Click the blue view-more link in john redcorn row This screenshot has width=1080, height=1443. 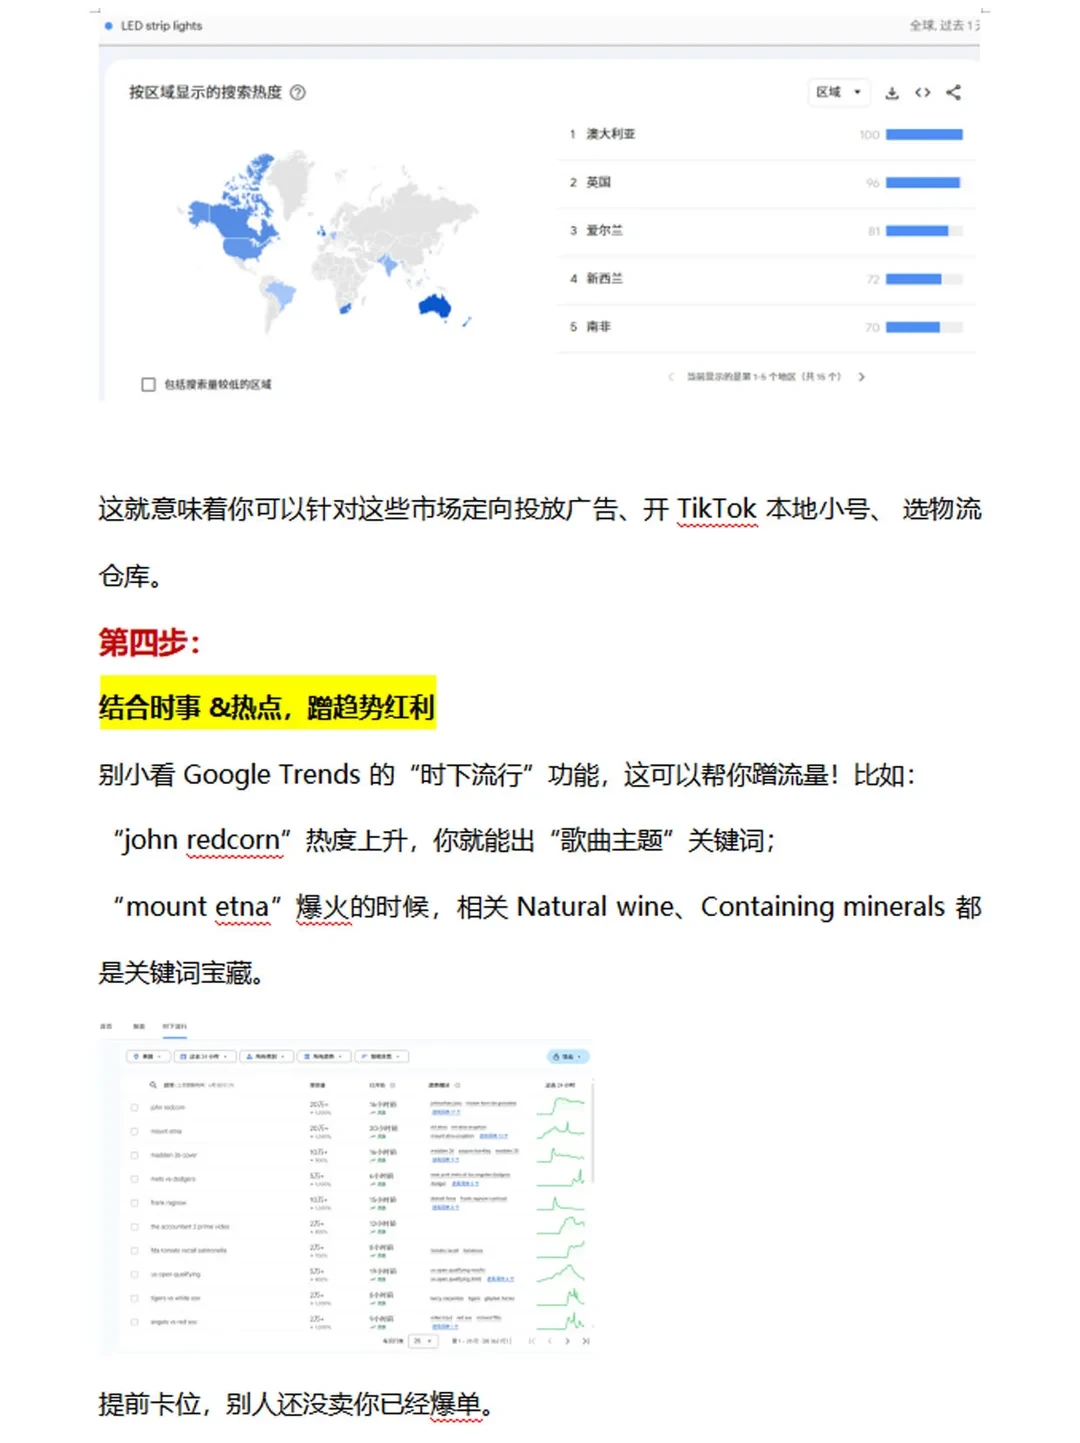[x=446, y=1112]
